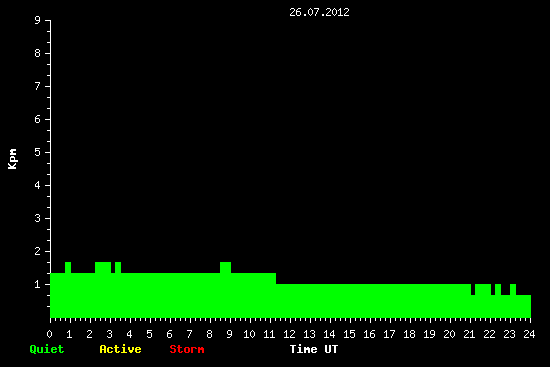
Task: Click the 26.07.2012 date title
Action: [319, 12]
